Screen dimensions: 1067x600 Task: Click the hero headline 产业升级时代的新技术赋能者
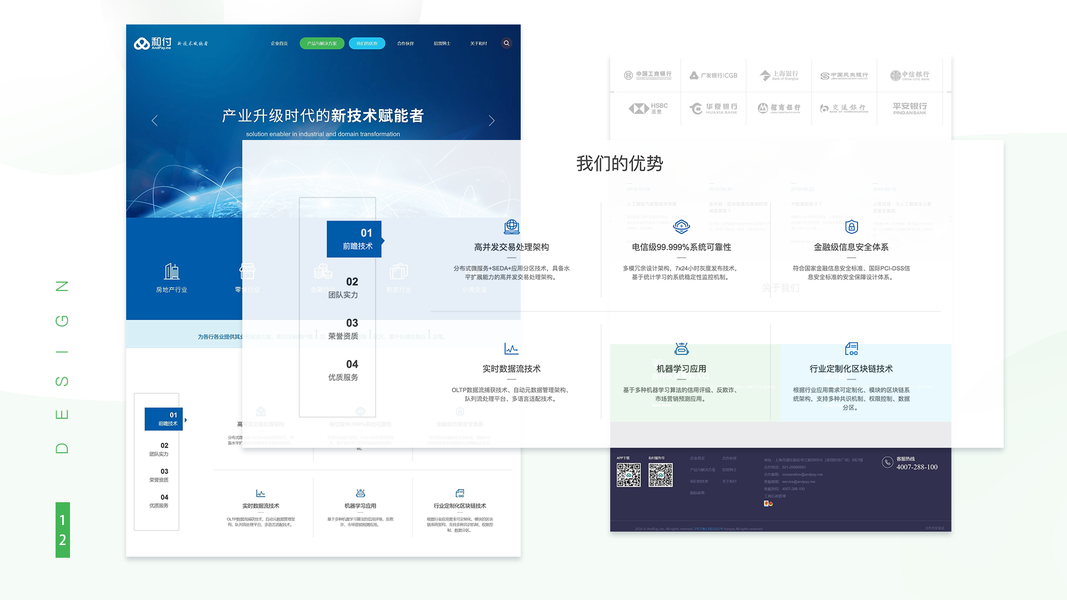click(x=323, y=116)
